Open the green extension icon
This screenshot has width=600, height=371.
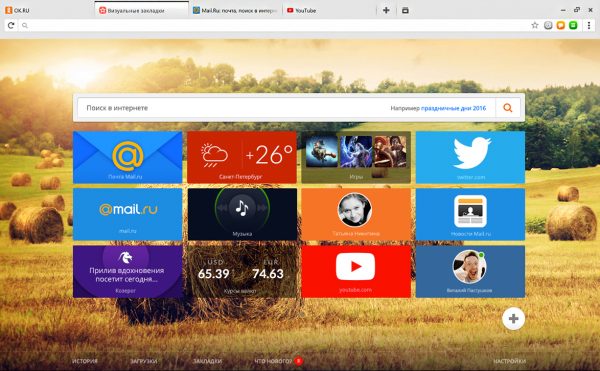point(573,25)
